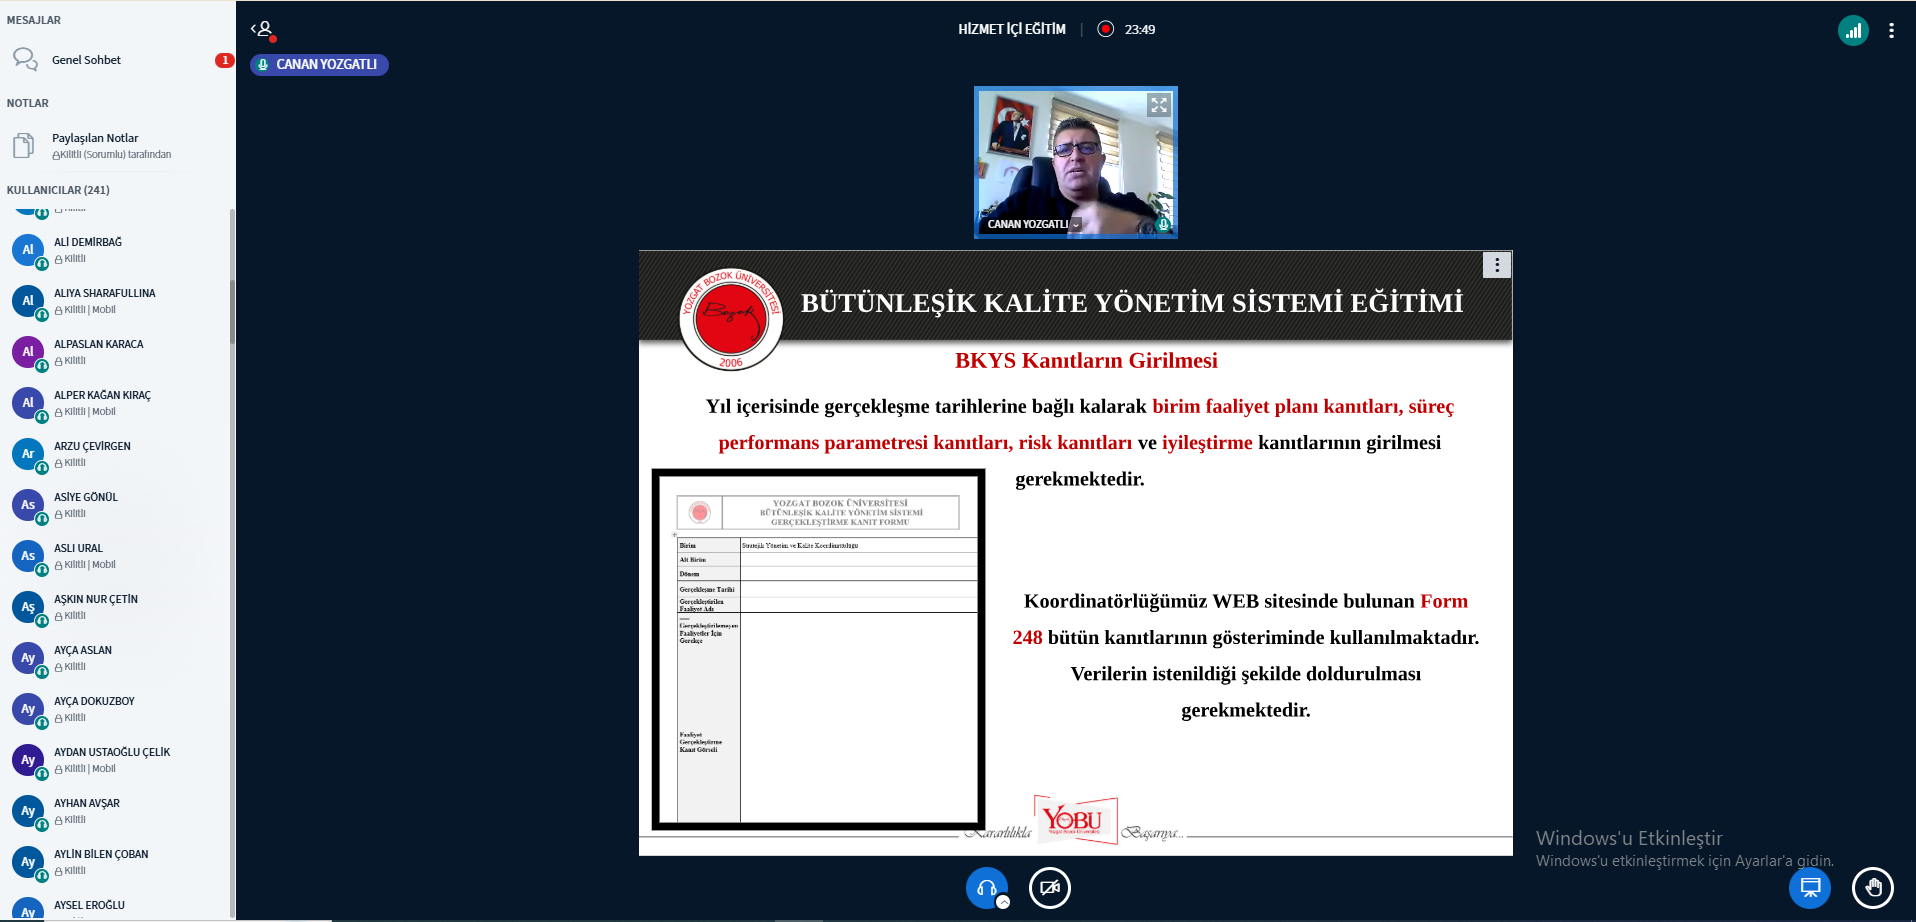This screenshot has width=1916, height=922.
Task: Click the Genel Sohbet chat bubble icon
Action: [x=25, y=60]
